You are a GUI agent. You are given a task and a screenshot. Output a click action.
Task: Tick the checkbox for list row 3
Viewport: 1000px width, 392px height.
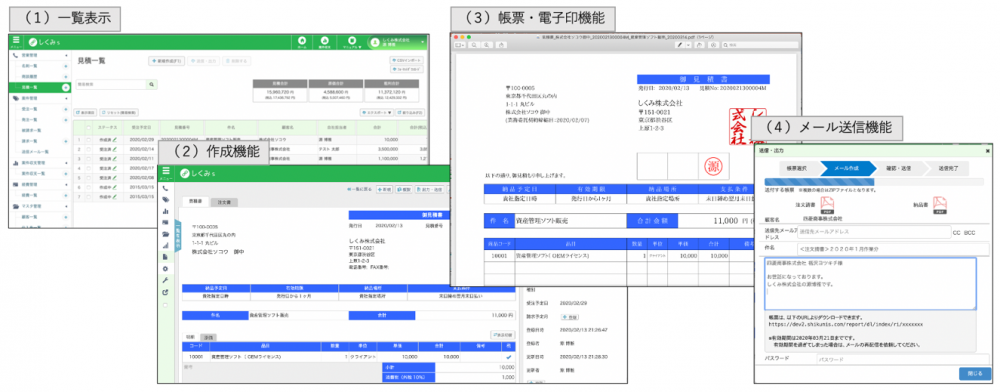(x=89, y=158)
